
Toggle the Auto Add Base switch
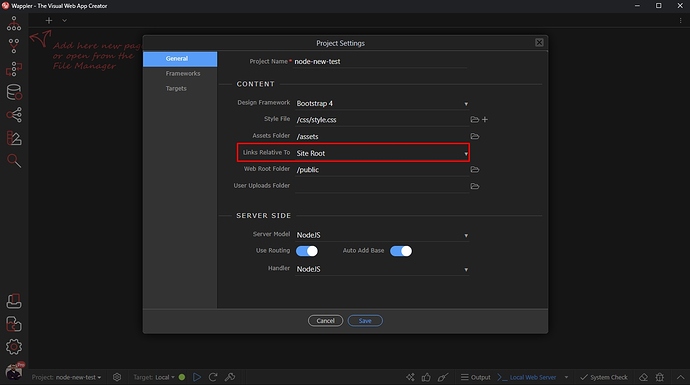(401, 251)
